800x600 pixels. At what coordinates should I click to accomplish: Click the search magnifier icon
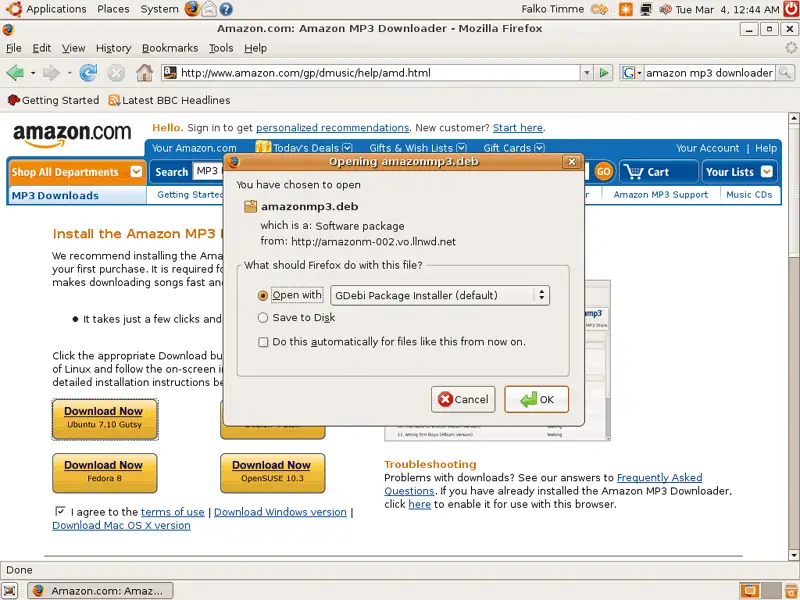785,73
